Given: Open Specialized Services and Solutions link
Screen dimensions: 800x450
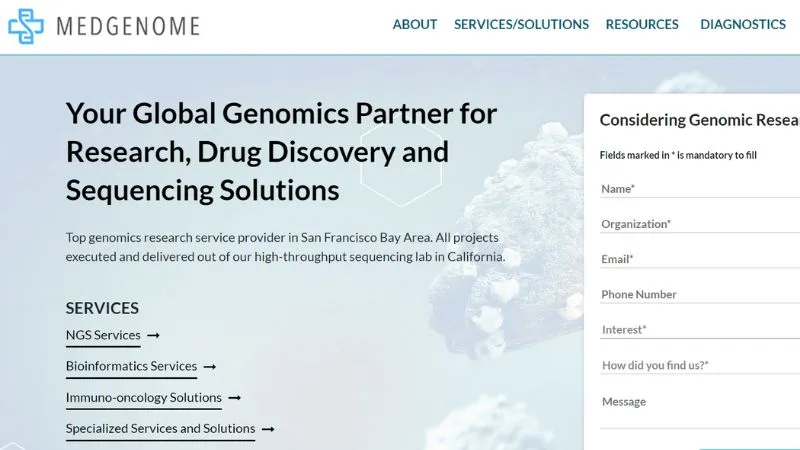Looking at the screenshot, I should [160, 429].
